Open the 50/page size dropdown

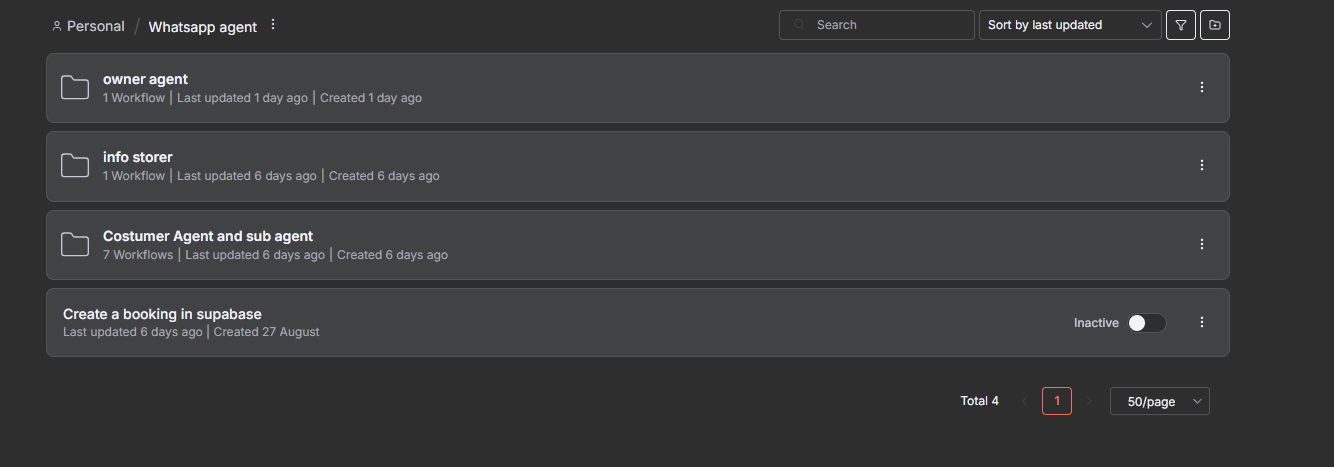(x=1159, y=401)
